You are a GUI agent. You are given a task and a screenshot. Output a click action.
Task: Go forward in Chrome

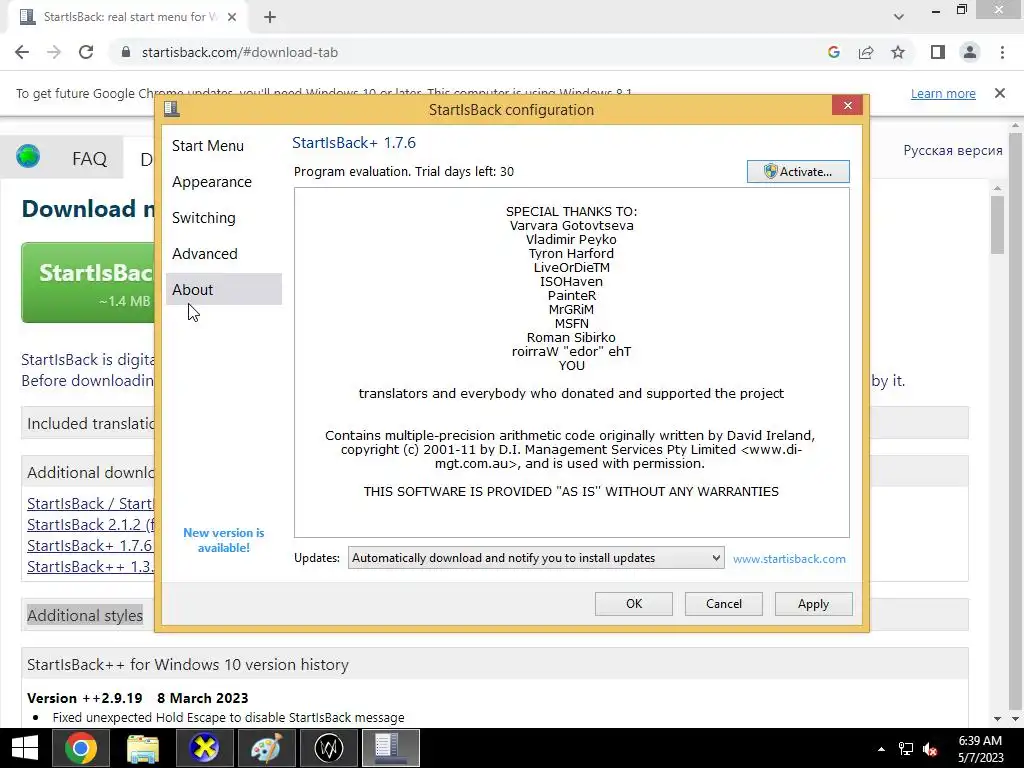click(54, 52)
